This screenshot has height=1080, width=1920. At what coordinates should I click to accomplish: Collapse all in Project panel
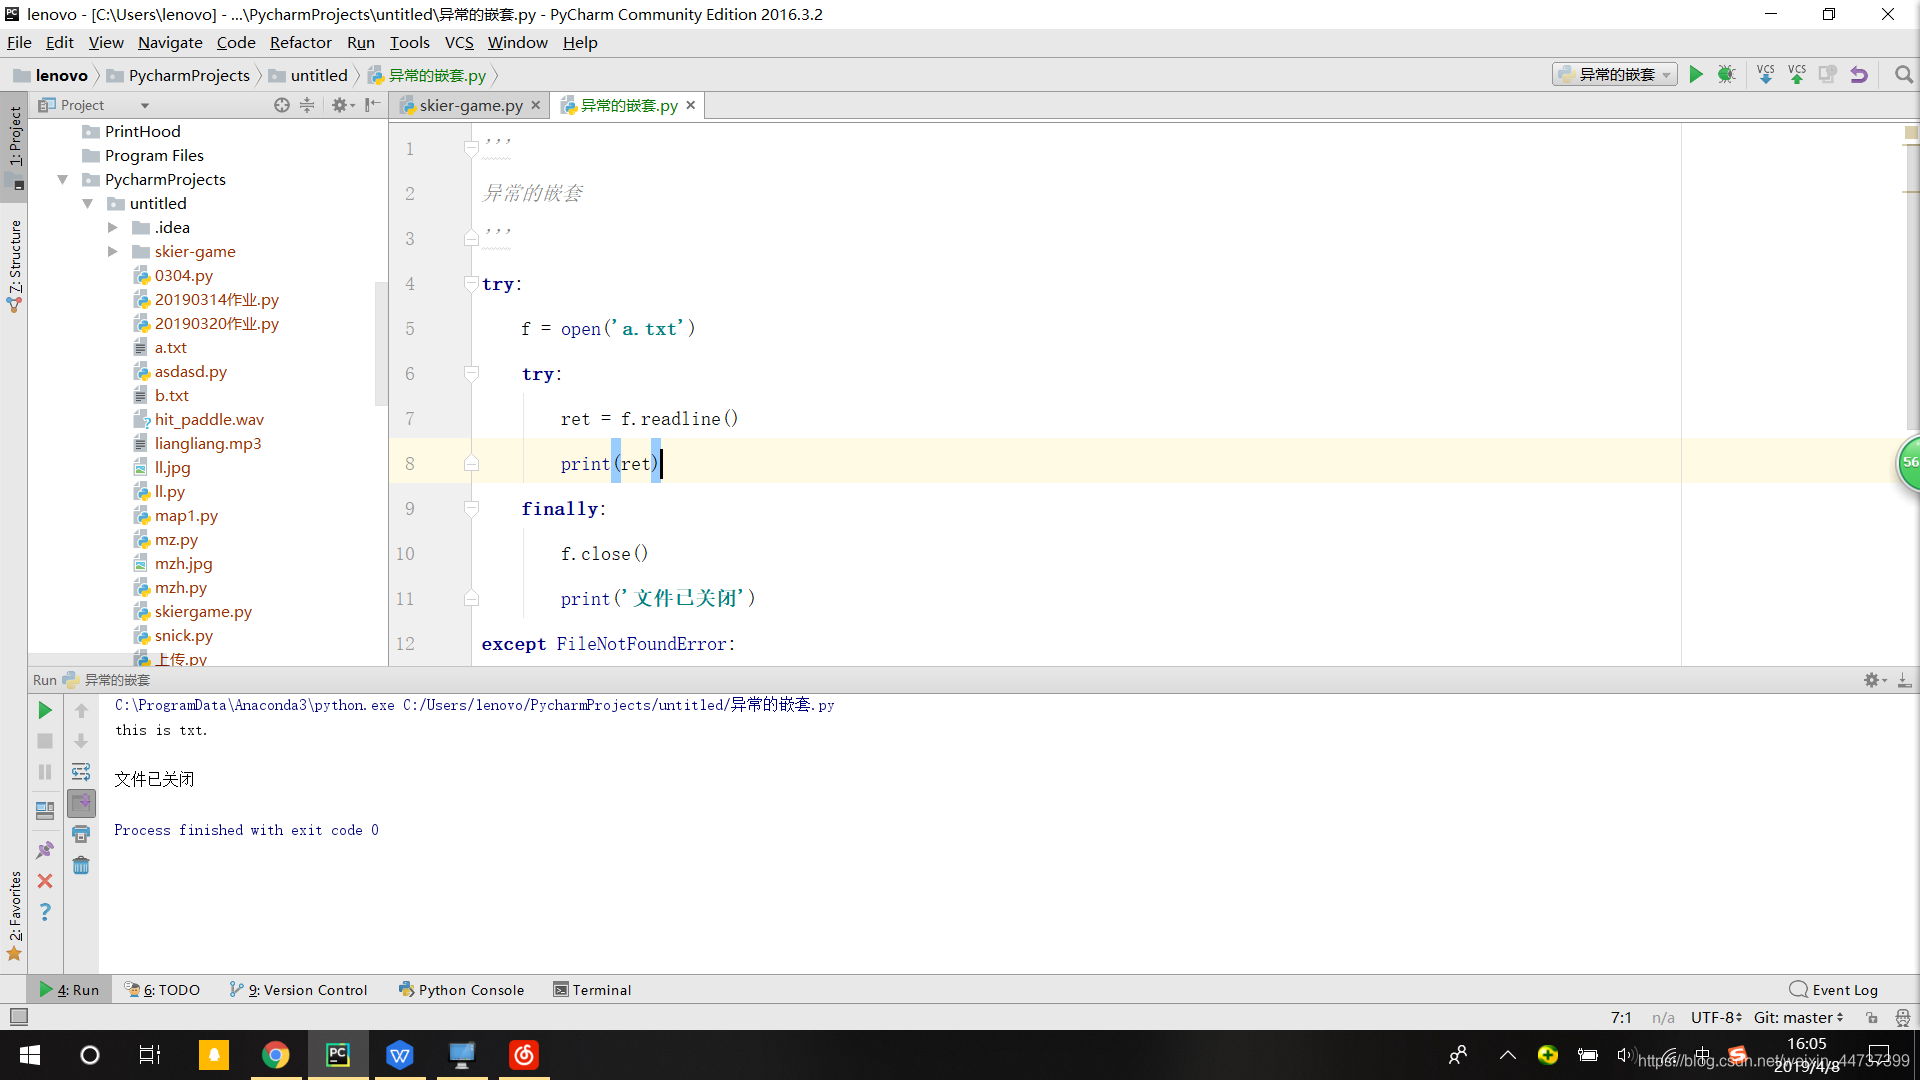click(x=307, y=105)
